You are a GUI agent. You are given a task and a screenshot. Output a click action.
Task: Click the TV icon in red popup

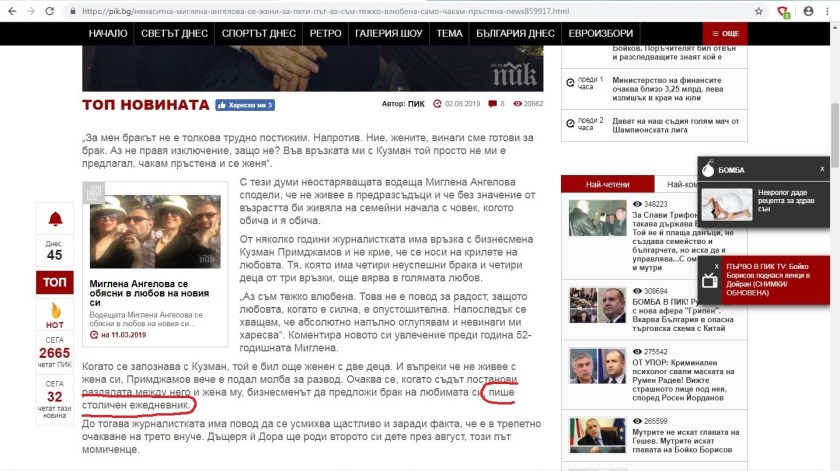click(x=708, y=270)
